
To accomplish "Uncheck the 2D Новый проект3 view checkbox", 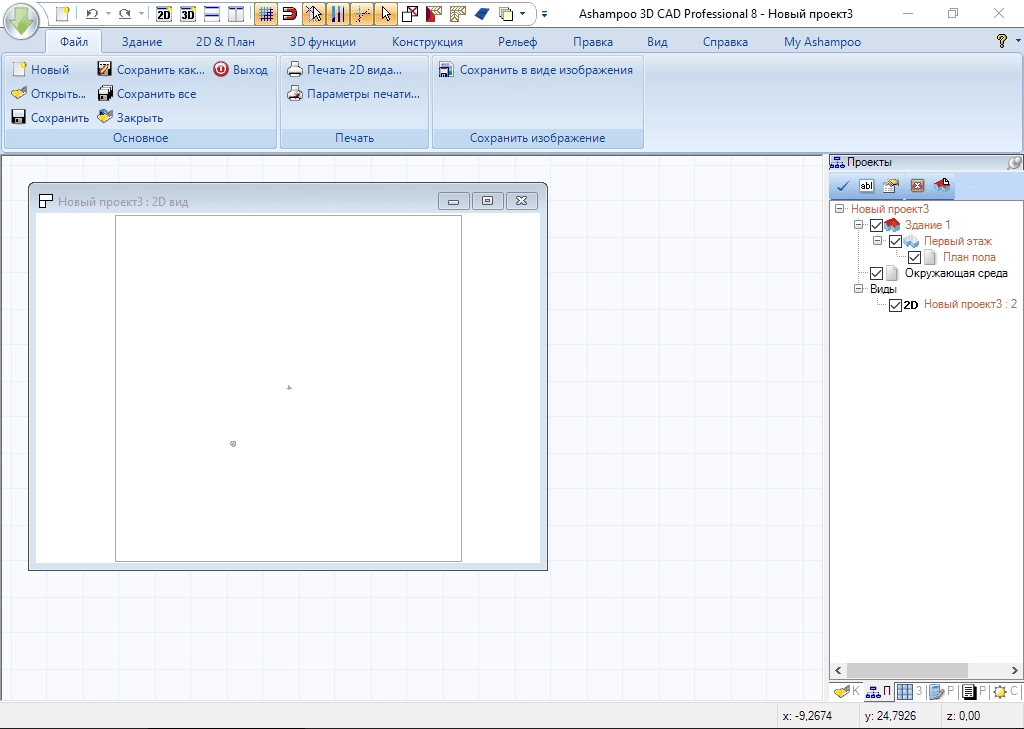I will [895, 305].
